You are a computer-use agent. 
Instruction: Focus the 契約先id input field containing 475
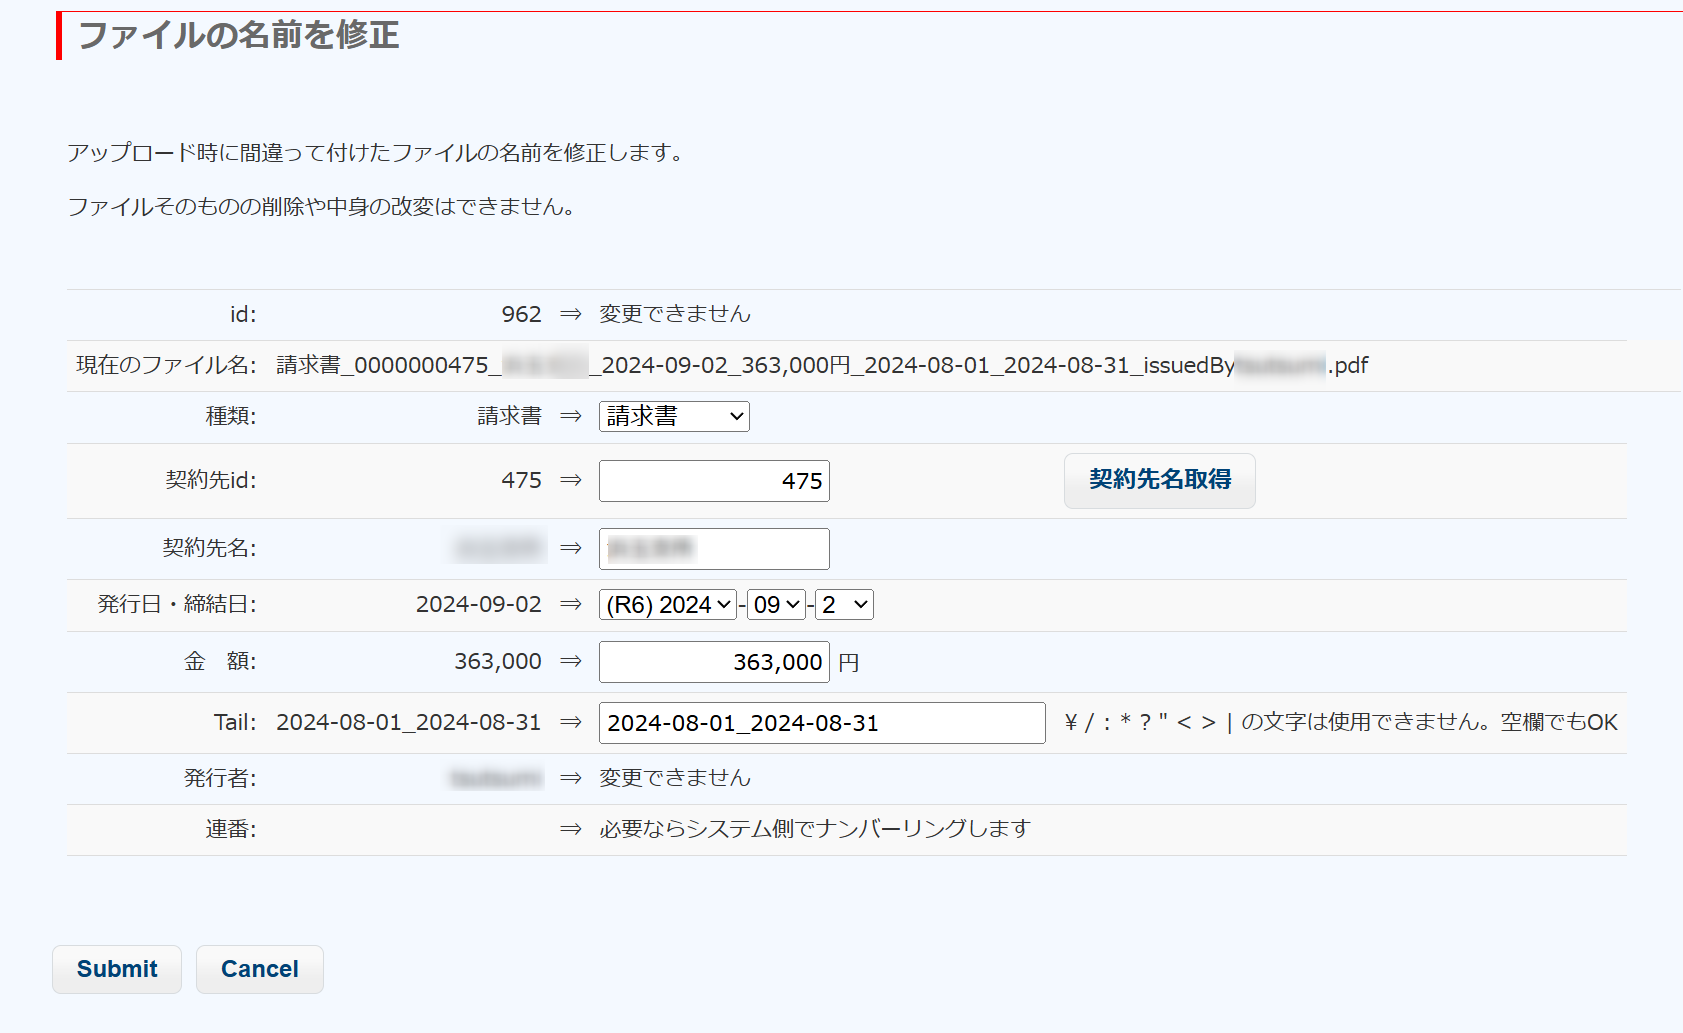pyautogui.click(x=714, y=481)
